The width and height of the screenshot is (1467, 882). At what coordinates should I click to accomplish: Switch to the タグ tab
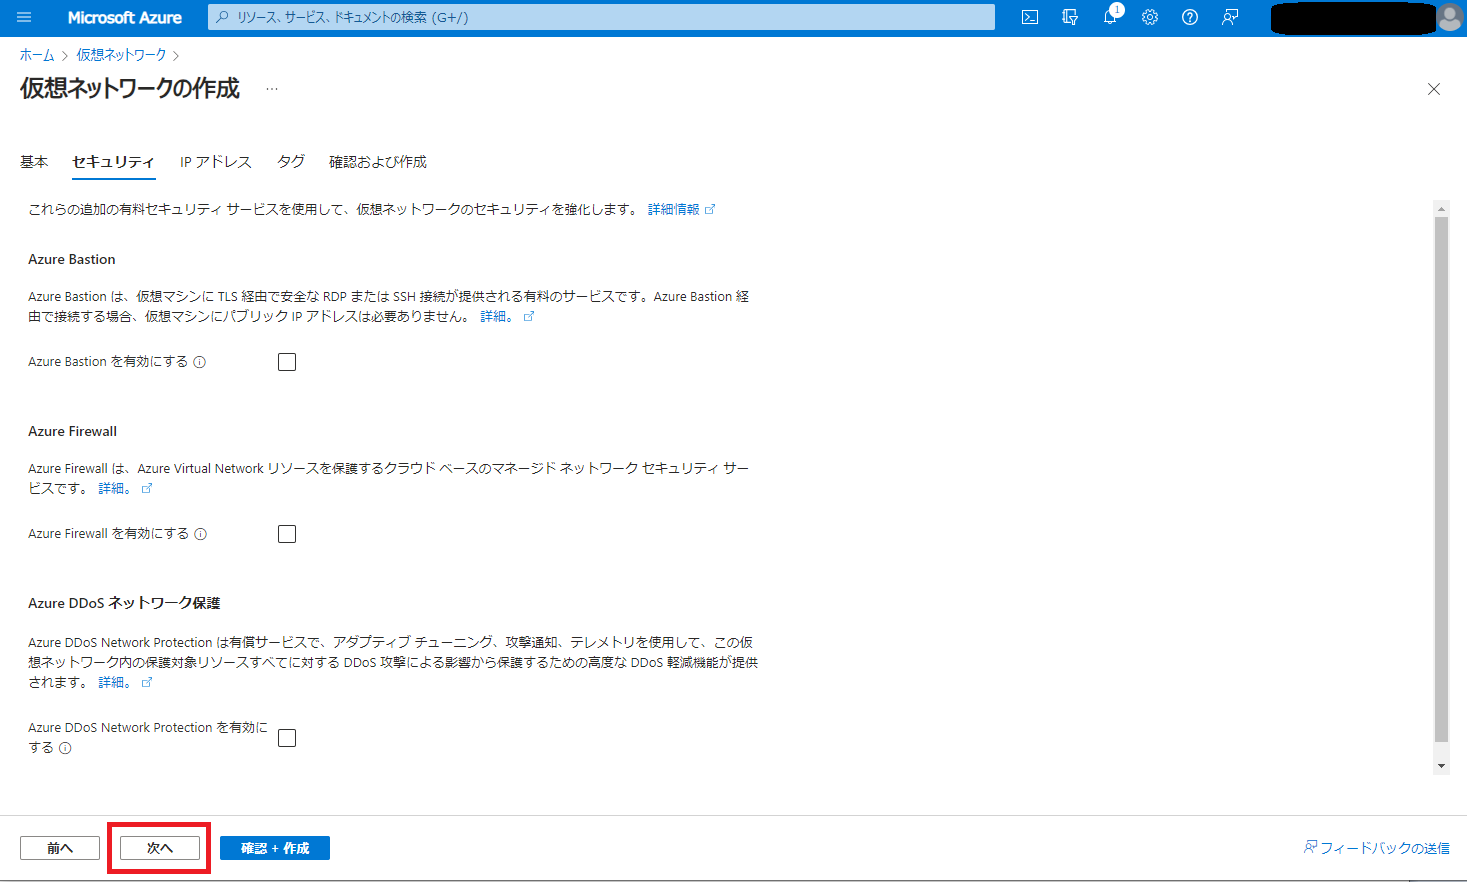point(291,162)
